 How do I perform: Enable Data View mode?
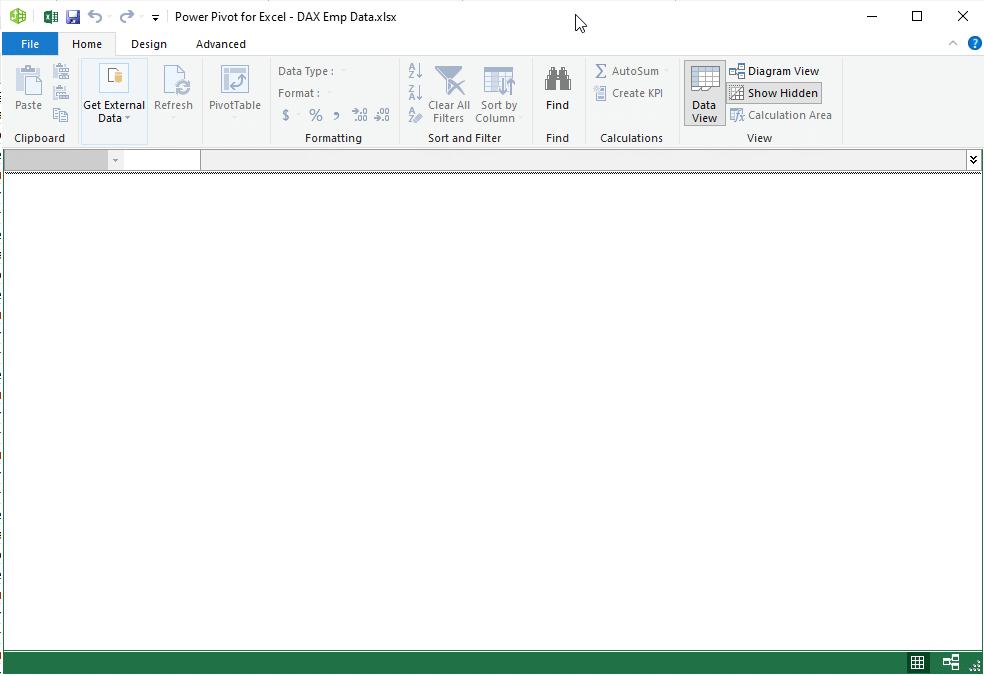pos(704,92)
